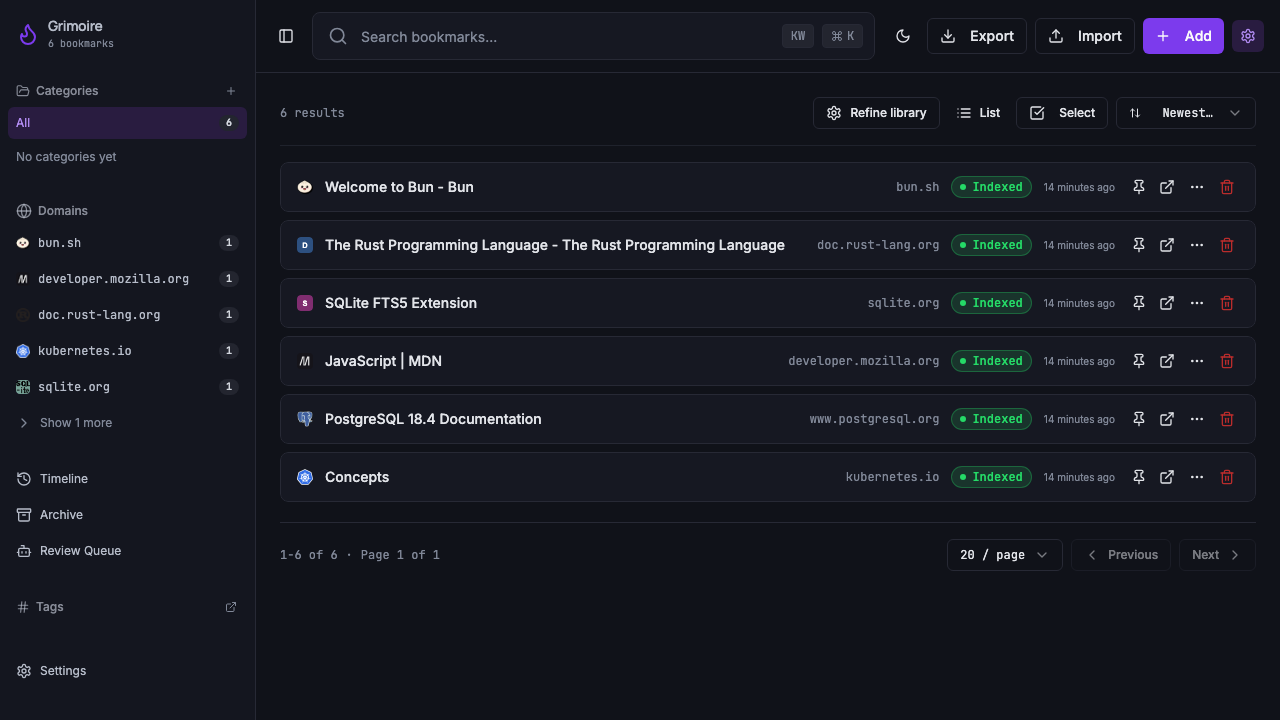Screen dimensions: 1280x720
Task: Open the Concepts bookmark externally
Action: [x=1167, y=477]
